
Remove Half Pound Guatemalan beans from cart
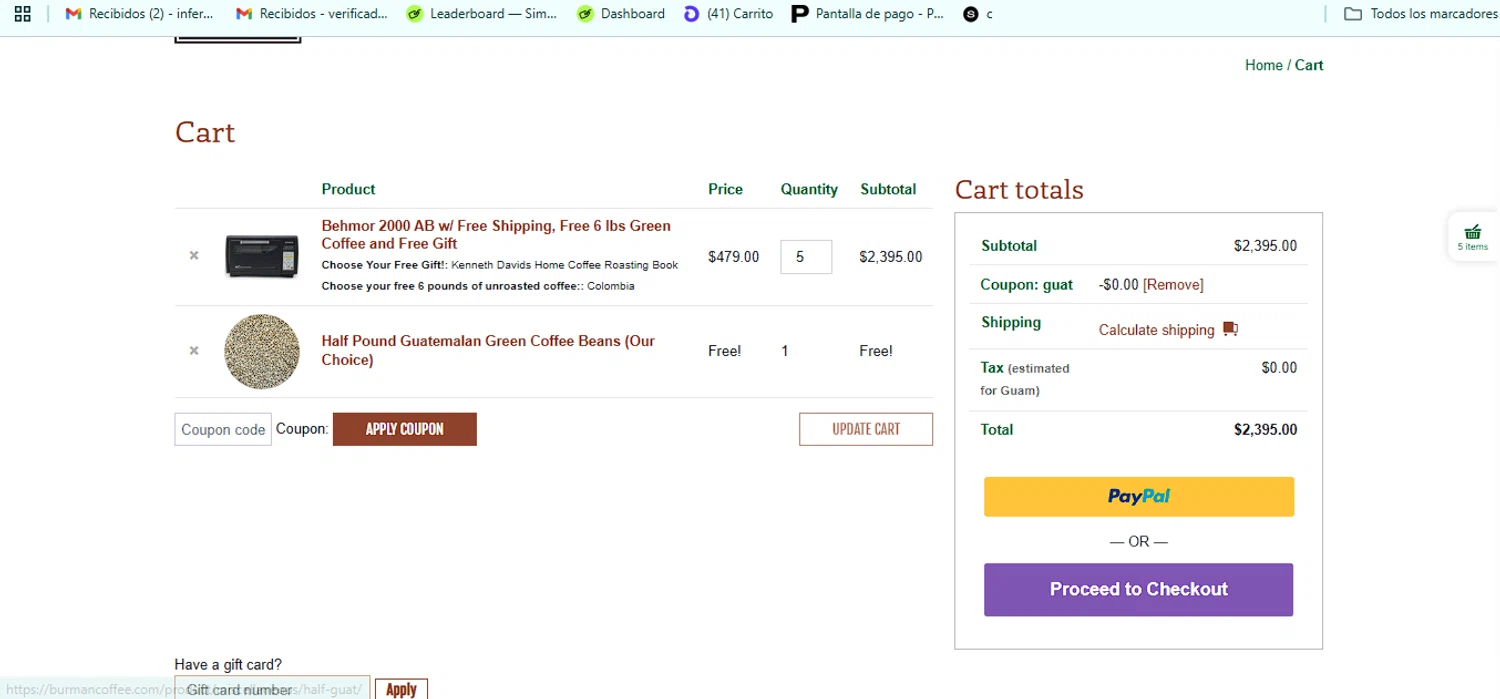194,351
